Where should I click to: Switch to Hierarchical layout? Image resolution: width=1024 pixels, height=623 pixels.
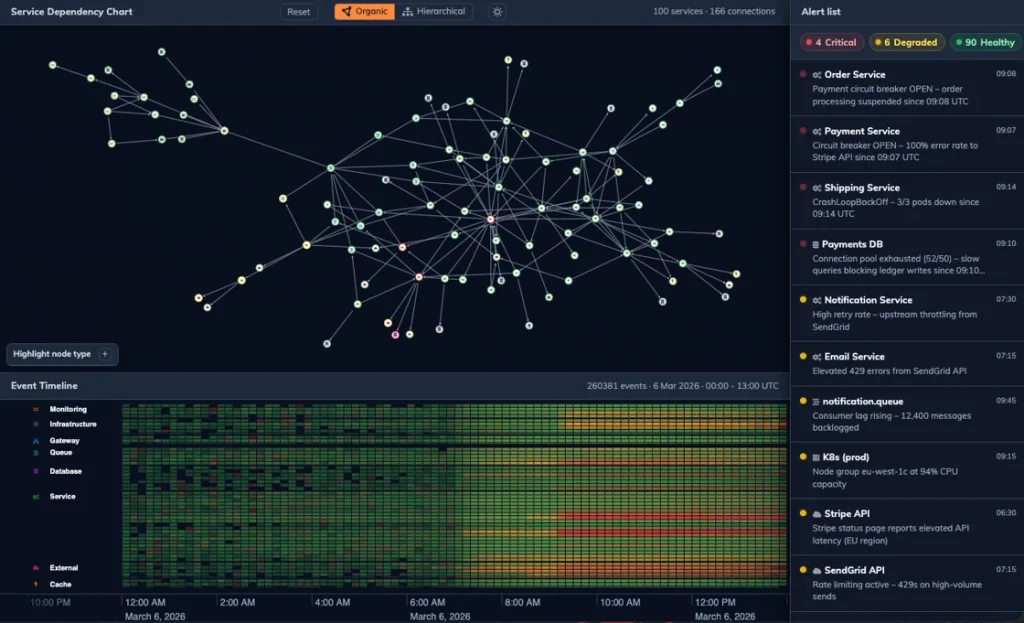click(x=434, y=11)
